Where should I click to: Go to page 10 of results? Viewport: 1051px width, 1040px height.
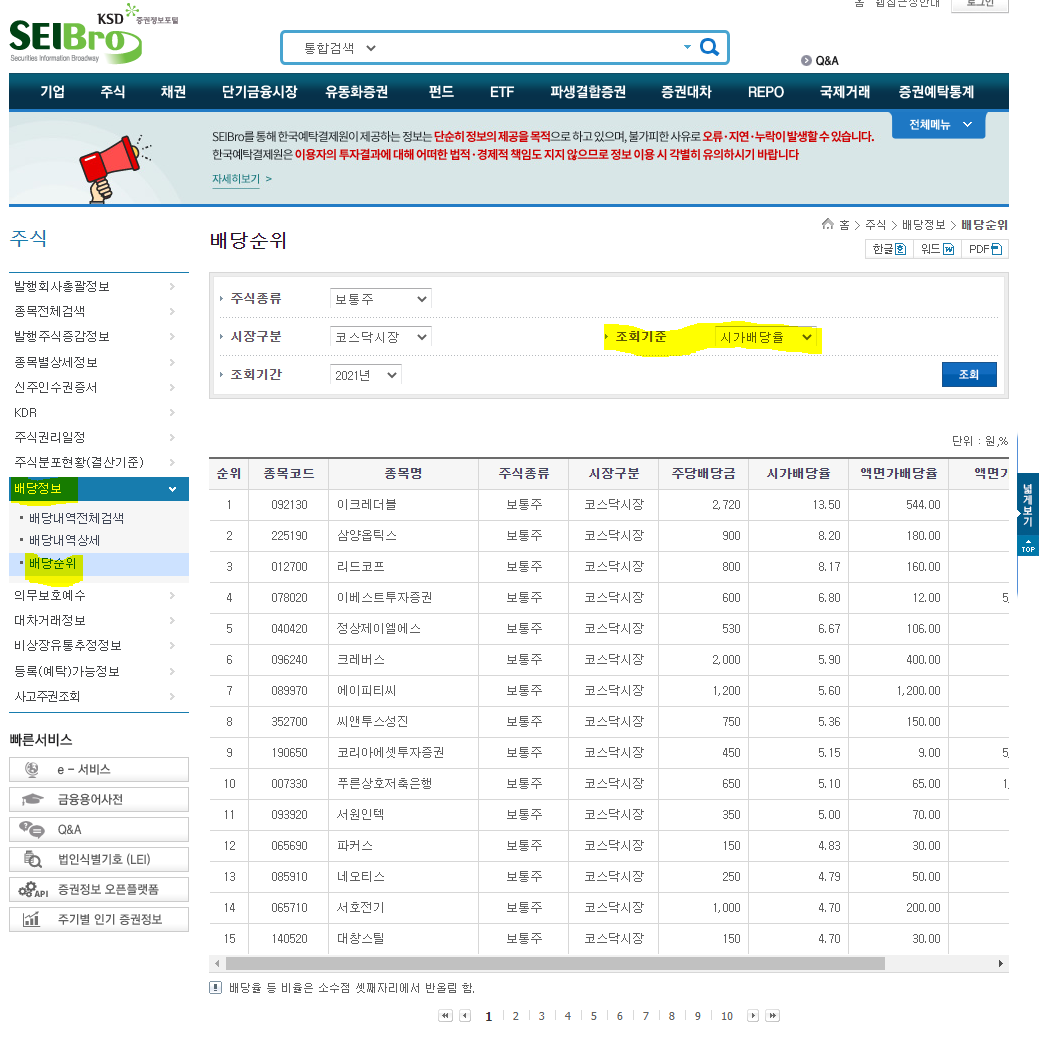(727, 1017)
